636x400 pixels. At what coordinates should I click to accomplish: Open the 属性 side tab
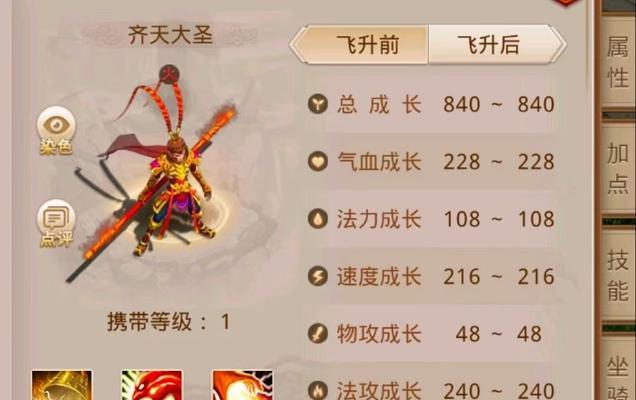(617, 62)
